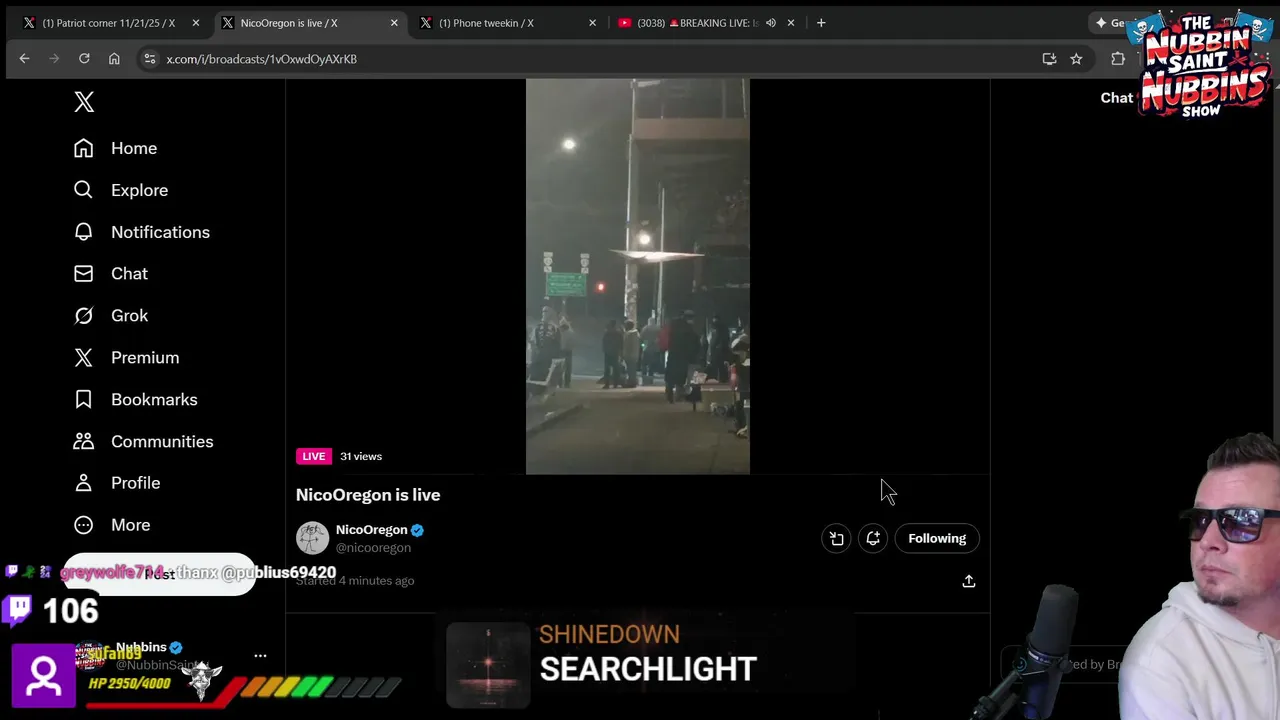Click the address bar URL field

click(600, 59)
